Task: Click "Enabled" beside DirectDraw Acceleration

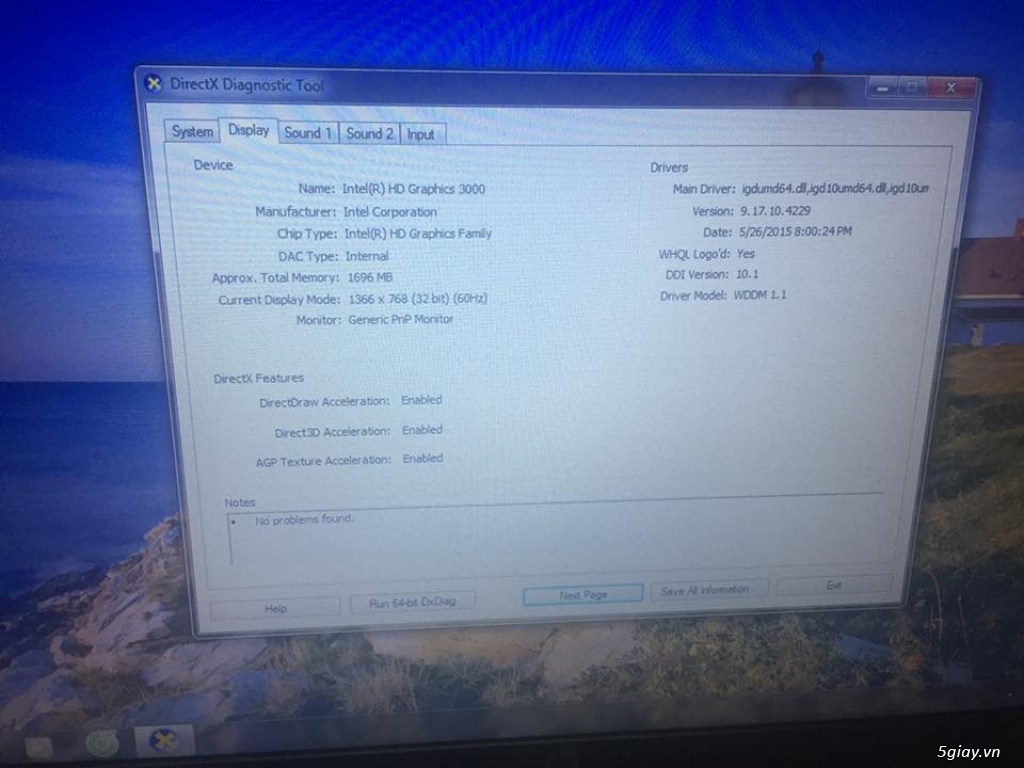Action: 421,400
